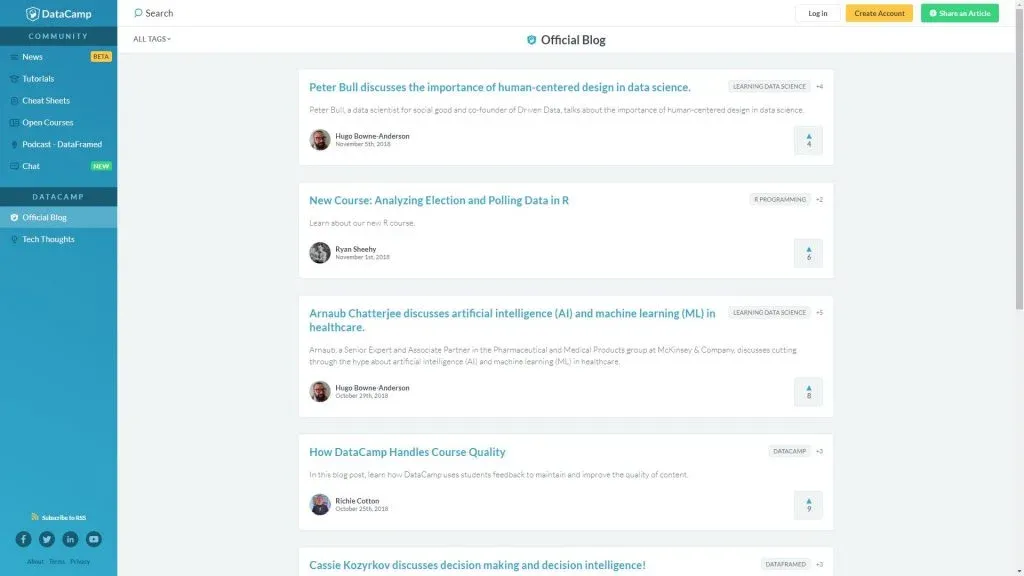Go to Cheat Sheets section

pos(46,101)
